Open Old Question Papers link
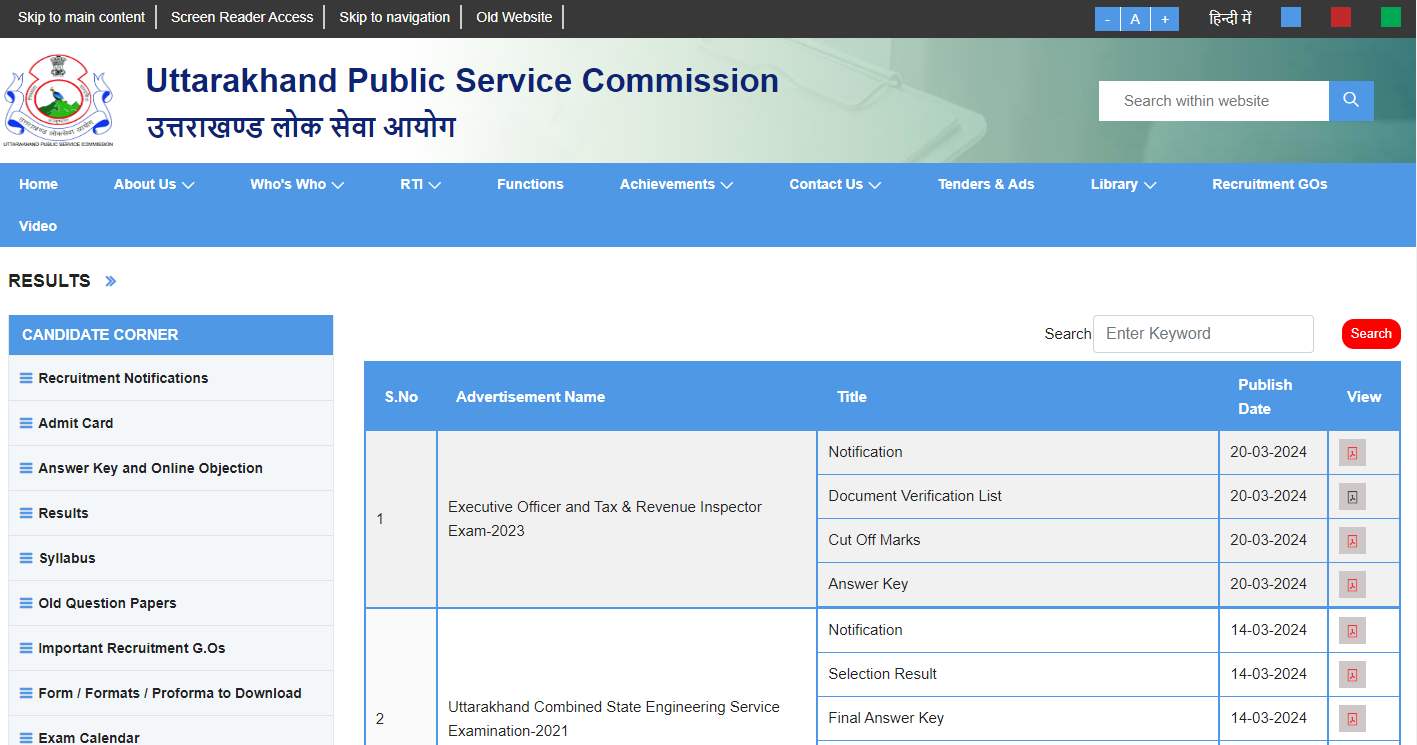Screen dimensions: 1417x745 (107, 603)
